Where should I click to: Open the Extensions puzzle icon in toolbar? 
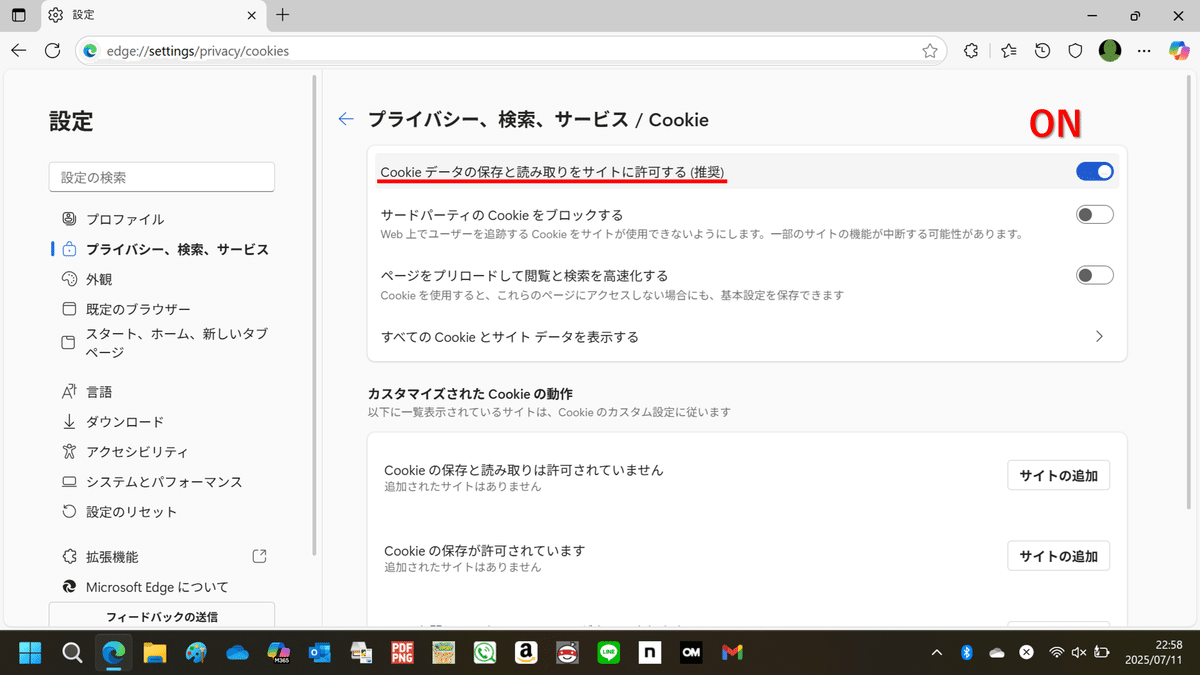(970, 50)
